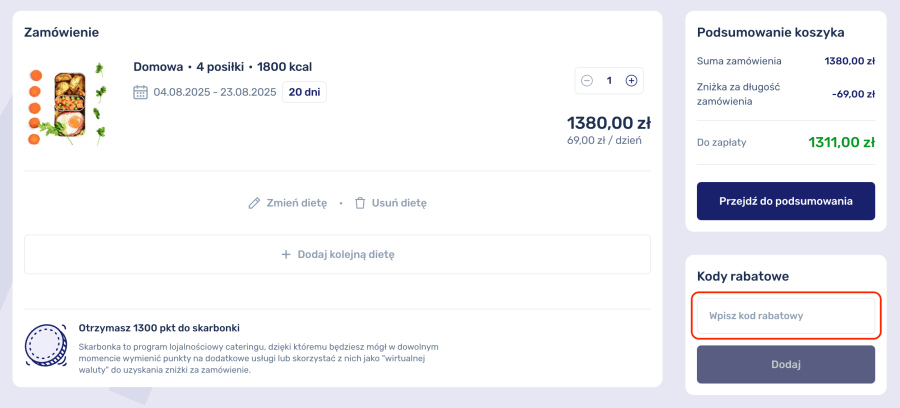This screenshot has height=408, width=900.
Task: Click the Domowa 4 posiłki 1800 kcal title
Action: (223, 67)
